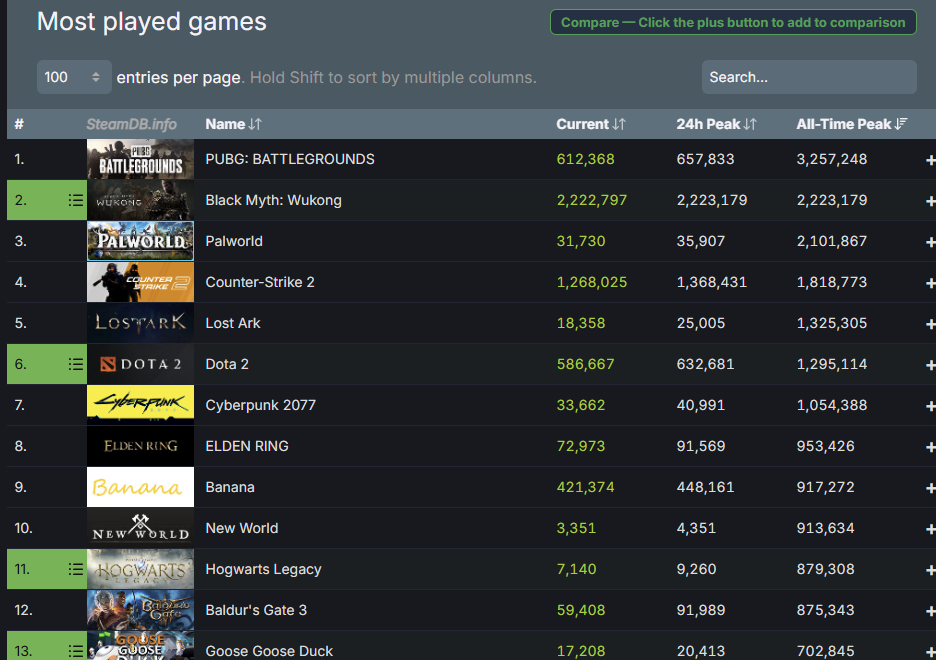Open the Black Myth: Wukong game link

click(x=273, y=200)
